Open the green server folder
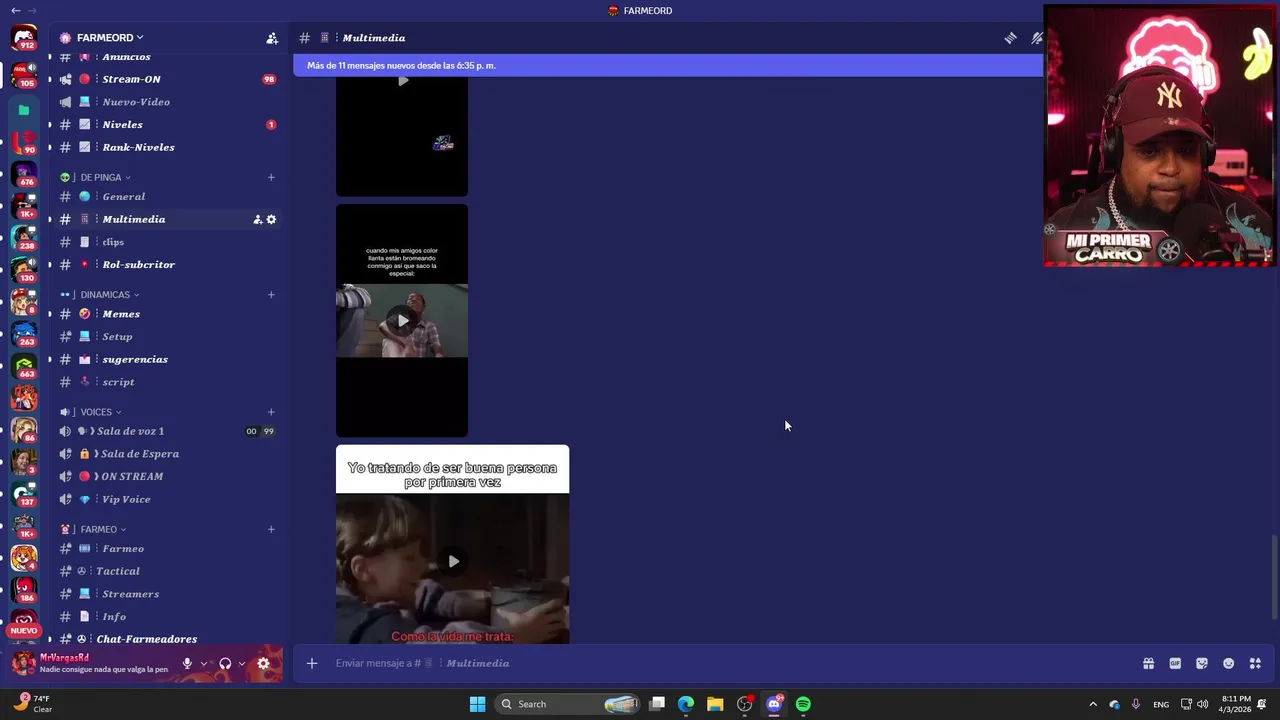This screenshot has width=1280, height=720. [x=24, y=110]
